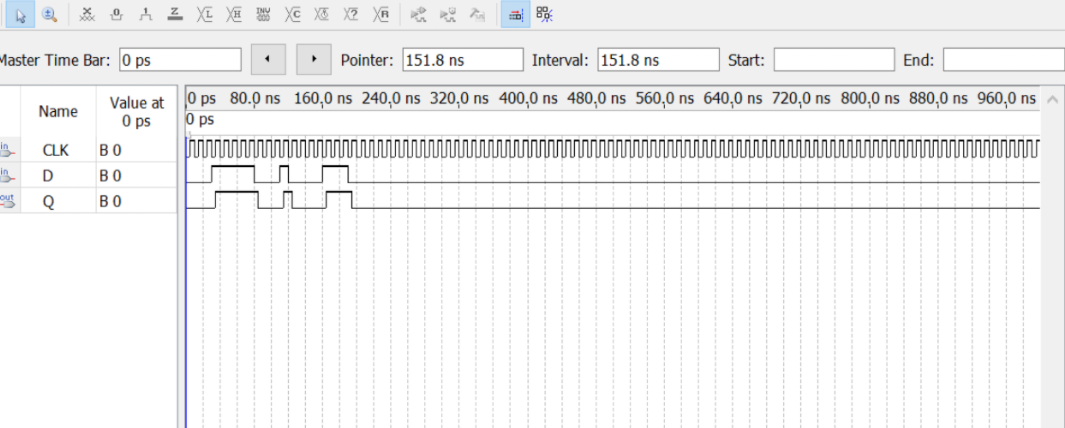Click D value 'B 0'
This screenshot has width=1065, height=428.
click(x=110, y=176)
